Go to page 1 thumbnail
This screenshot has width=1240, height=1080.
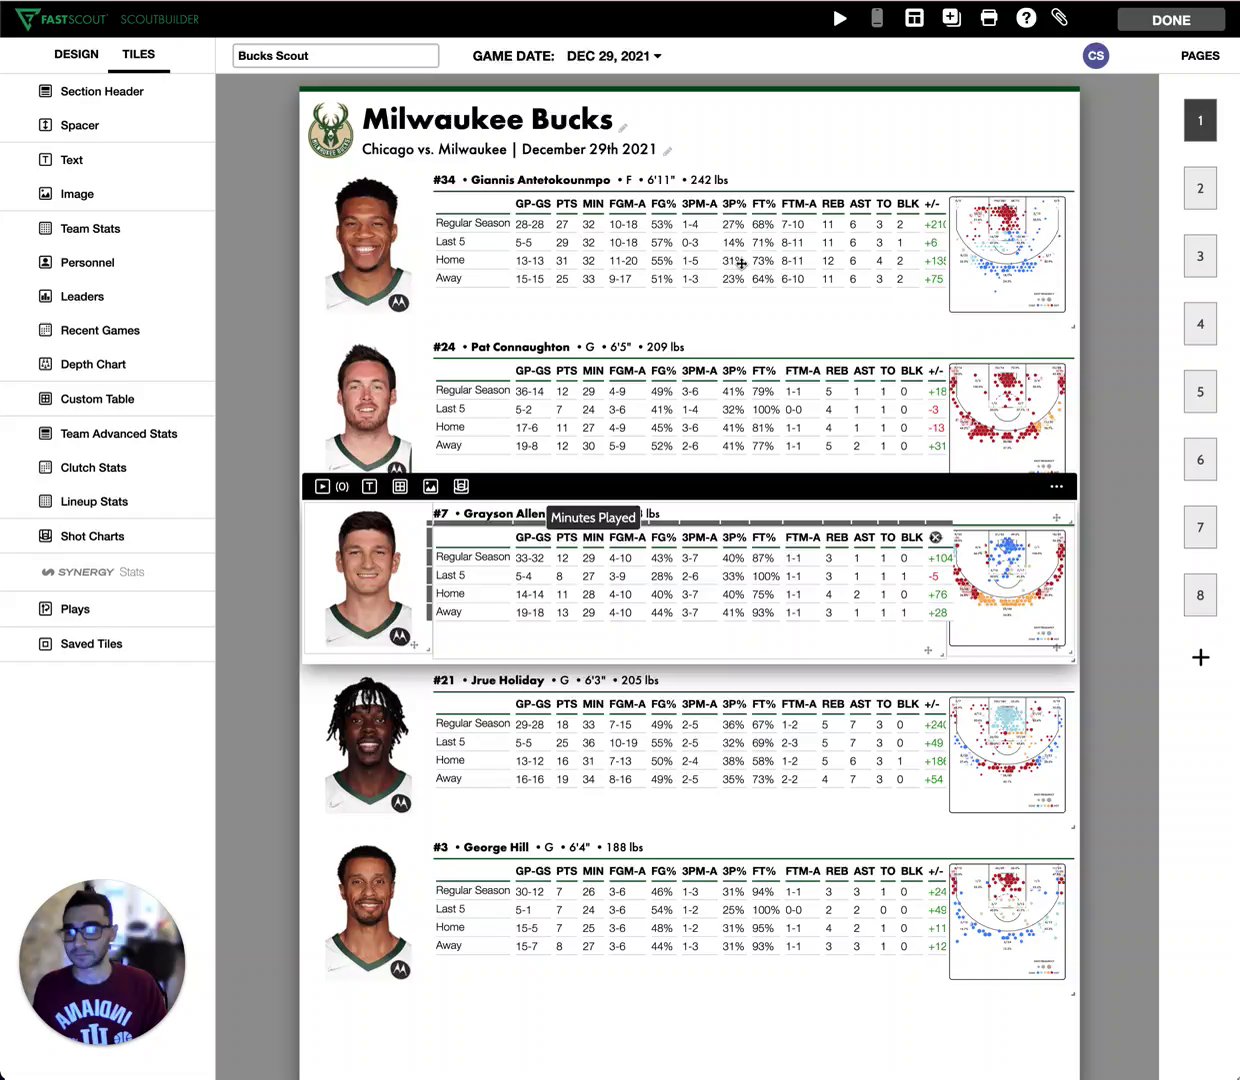point(1200,120)
